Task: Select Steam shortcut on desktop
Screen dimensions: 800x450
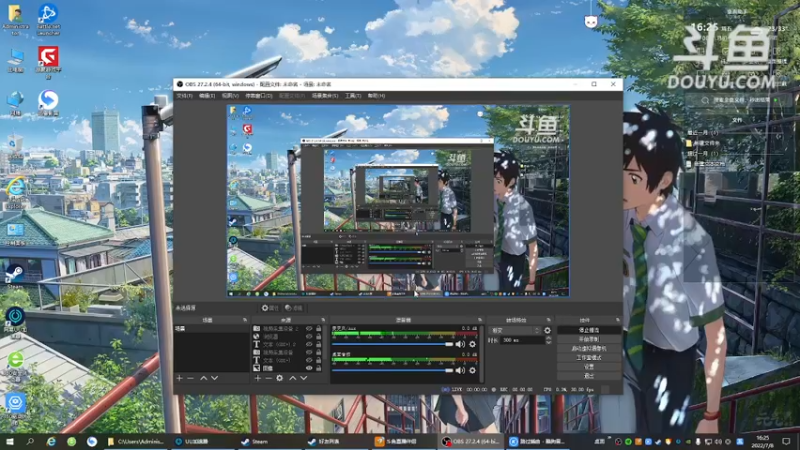Action: (15, 278)
